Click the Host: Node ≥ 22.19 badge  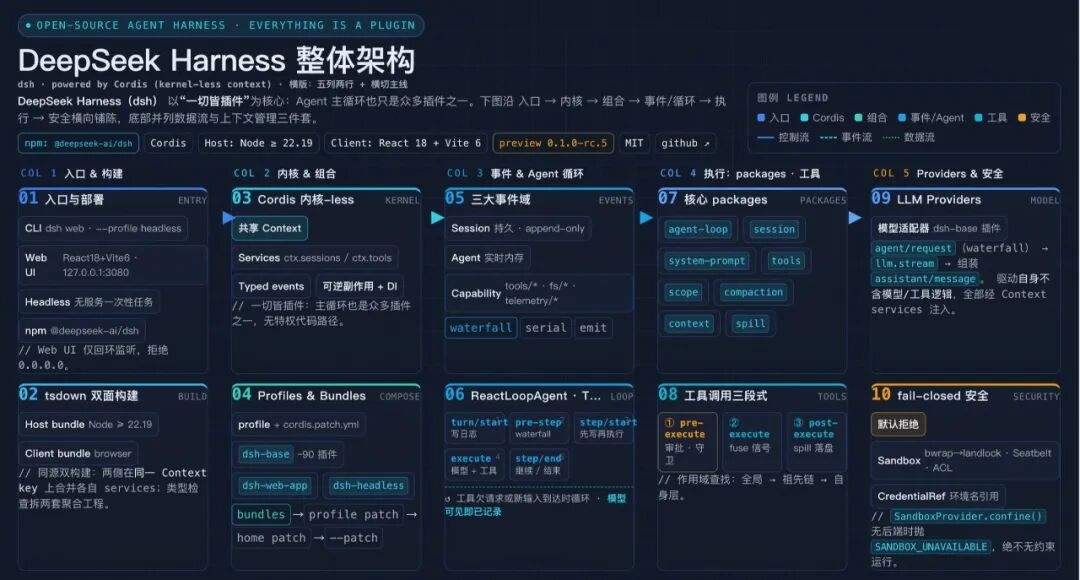coord(258,143)
